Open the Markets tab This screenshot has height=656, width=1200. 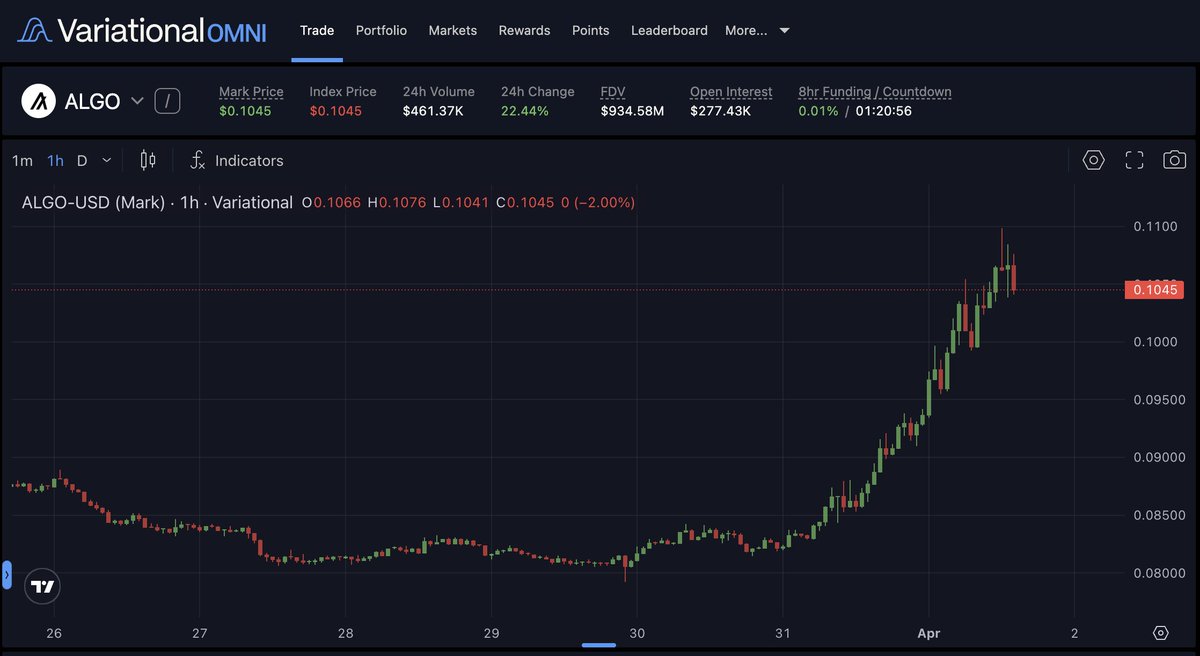pyautogui.click(x=452, y=31)
